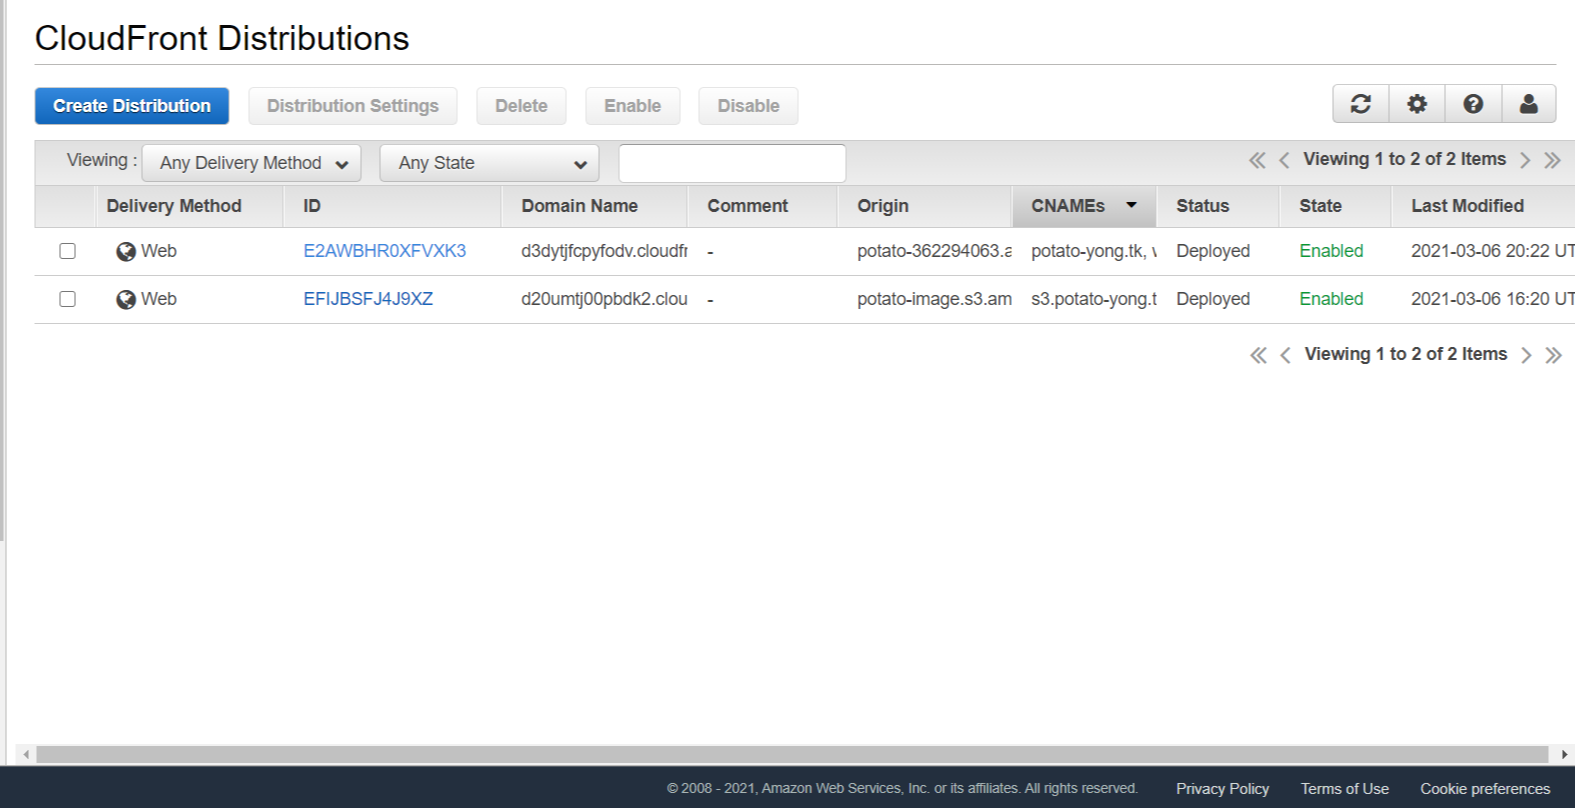Open the Privacy Policy link
The height and width of the screenshot is (808, 1575).
pos(1222,789)
